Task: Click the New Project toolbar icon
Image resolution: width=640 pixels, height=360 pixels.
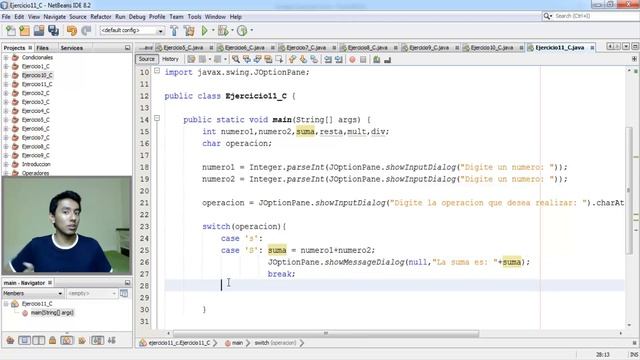Action: tap(24, 31)
